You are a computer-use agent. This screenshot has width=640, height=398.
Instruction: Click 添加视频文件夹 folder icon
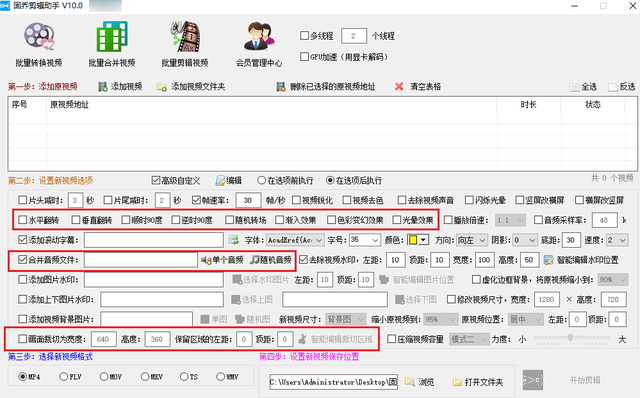coord(162,87)
